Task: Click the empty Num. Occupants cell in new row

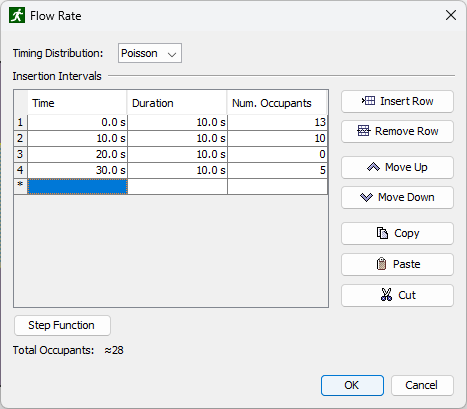Action: click(x=277, y=186)
